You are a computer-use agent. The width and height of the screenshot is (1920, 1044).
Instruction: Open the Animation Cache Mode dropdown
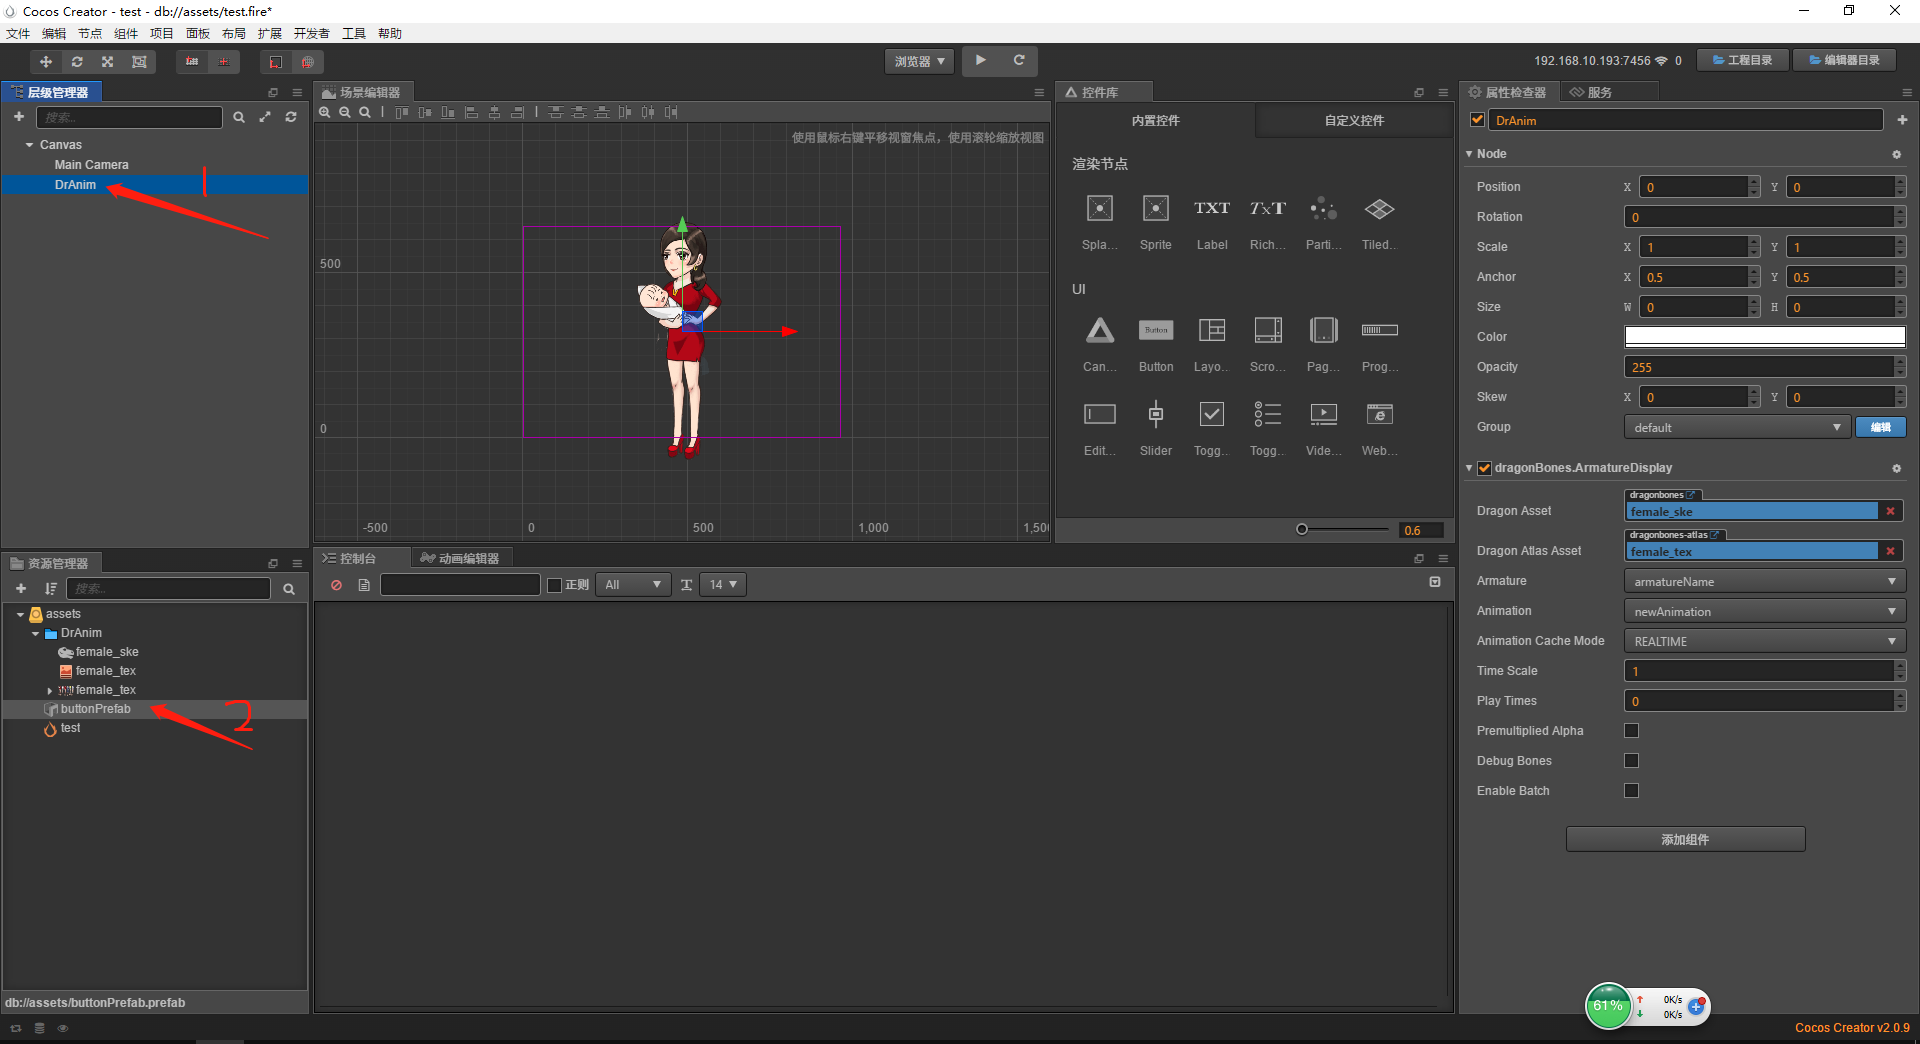[x=1765, y=641]
